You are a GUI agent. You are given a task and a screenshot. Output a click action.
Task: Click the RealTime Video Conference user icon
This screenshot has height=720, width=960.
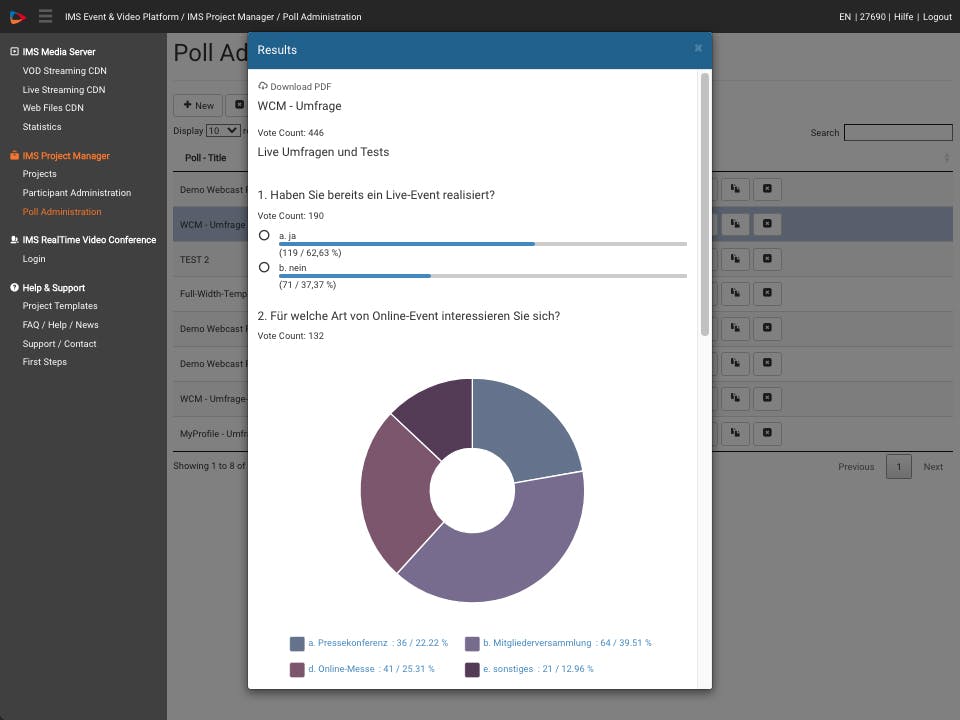tap(14, 239)
